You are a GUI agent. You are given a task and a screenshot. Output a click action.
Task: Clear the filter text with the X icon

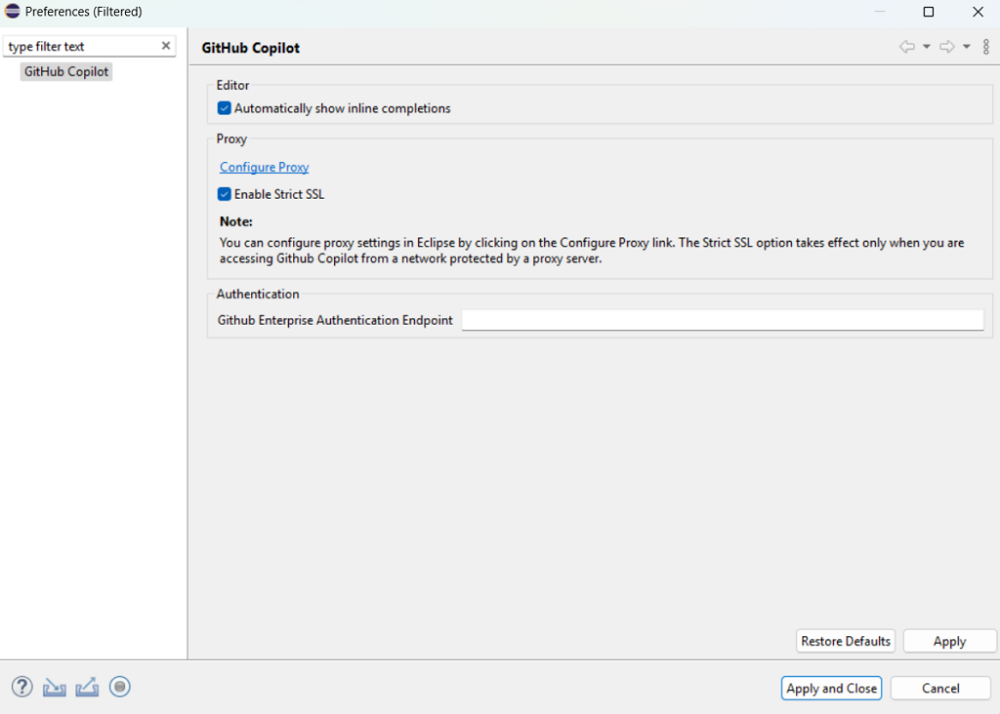[165, 45]
